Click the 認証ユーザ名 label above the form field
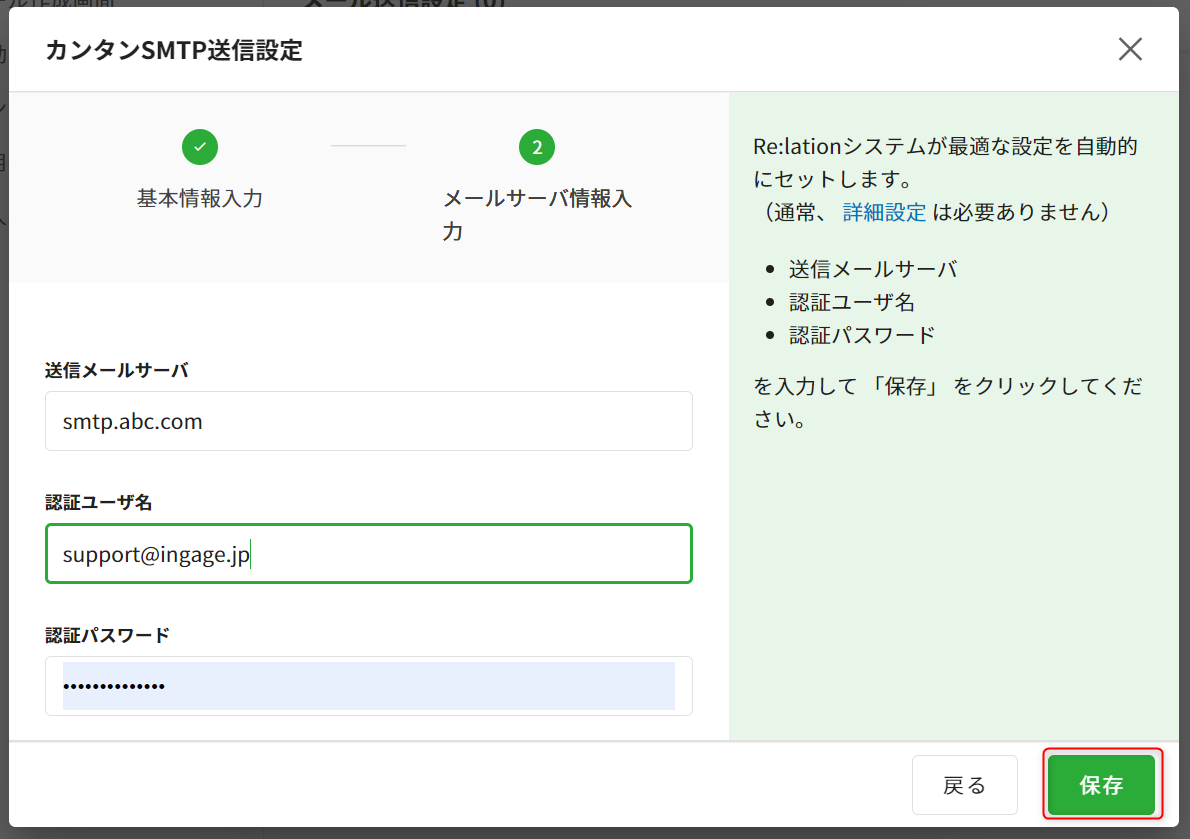Screen dimensions: 1190x839 tap(99, 502)
